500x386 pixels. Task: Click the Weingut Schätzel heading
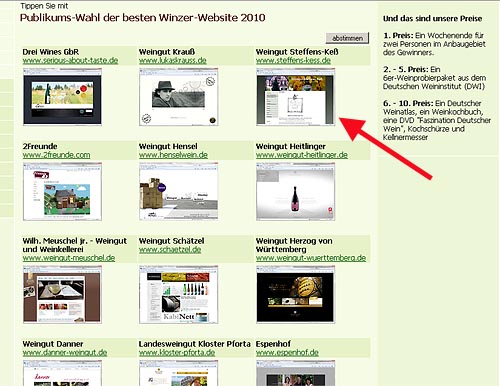pyautogui.click(x=172, y=241)
